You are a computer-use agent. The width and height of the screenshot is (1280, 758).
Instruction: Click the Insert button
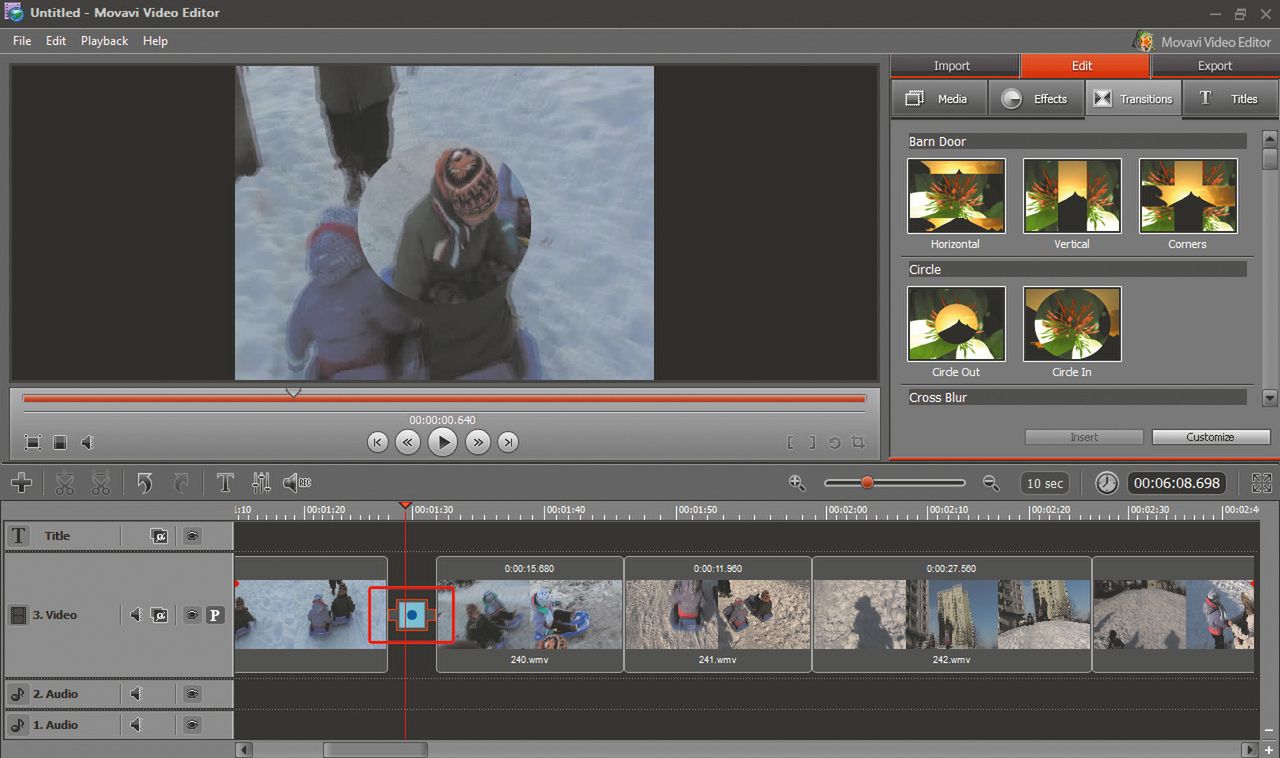pyautogui.click(x=1084, y=437)
